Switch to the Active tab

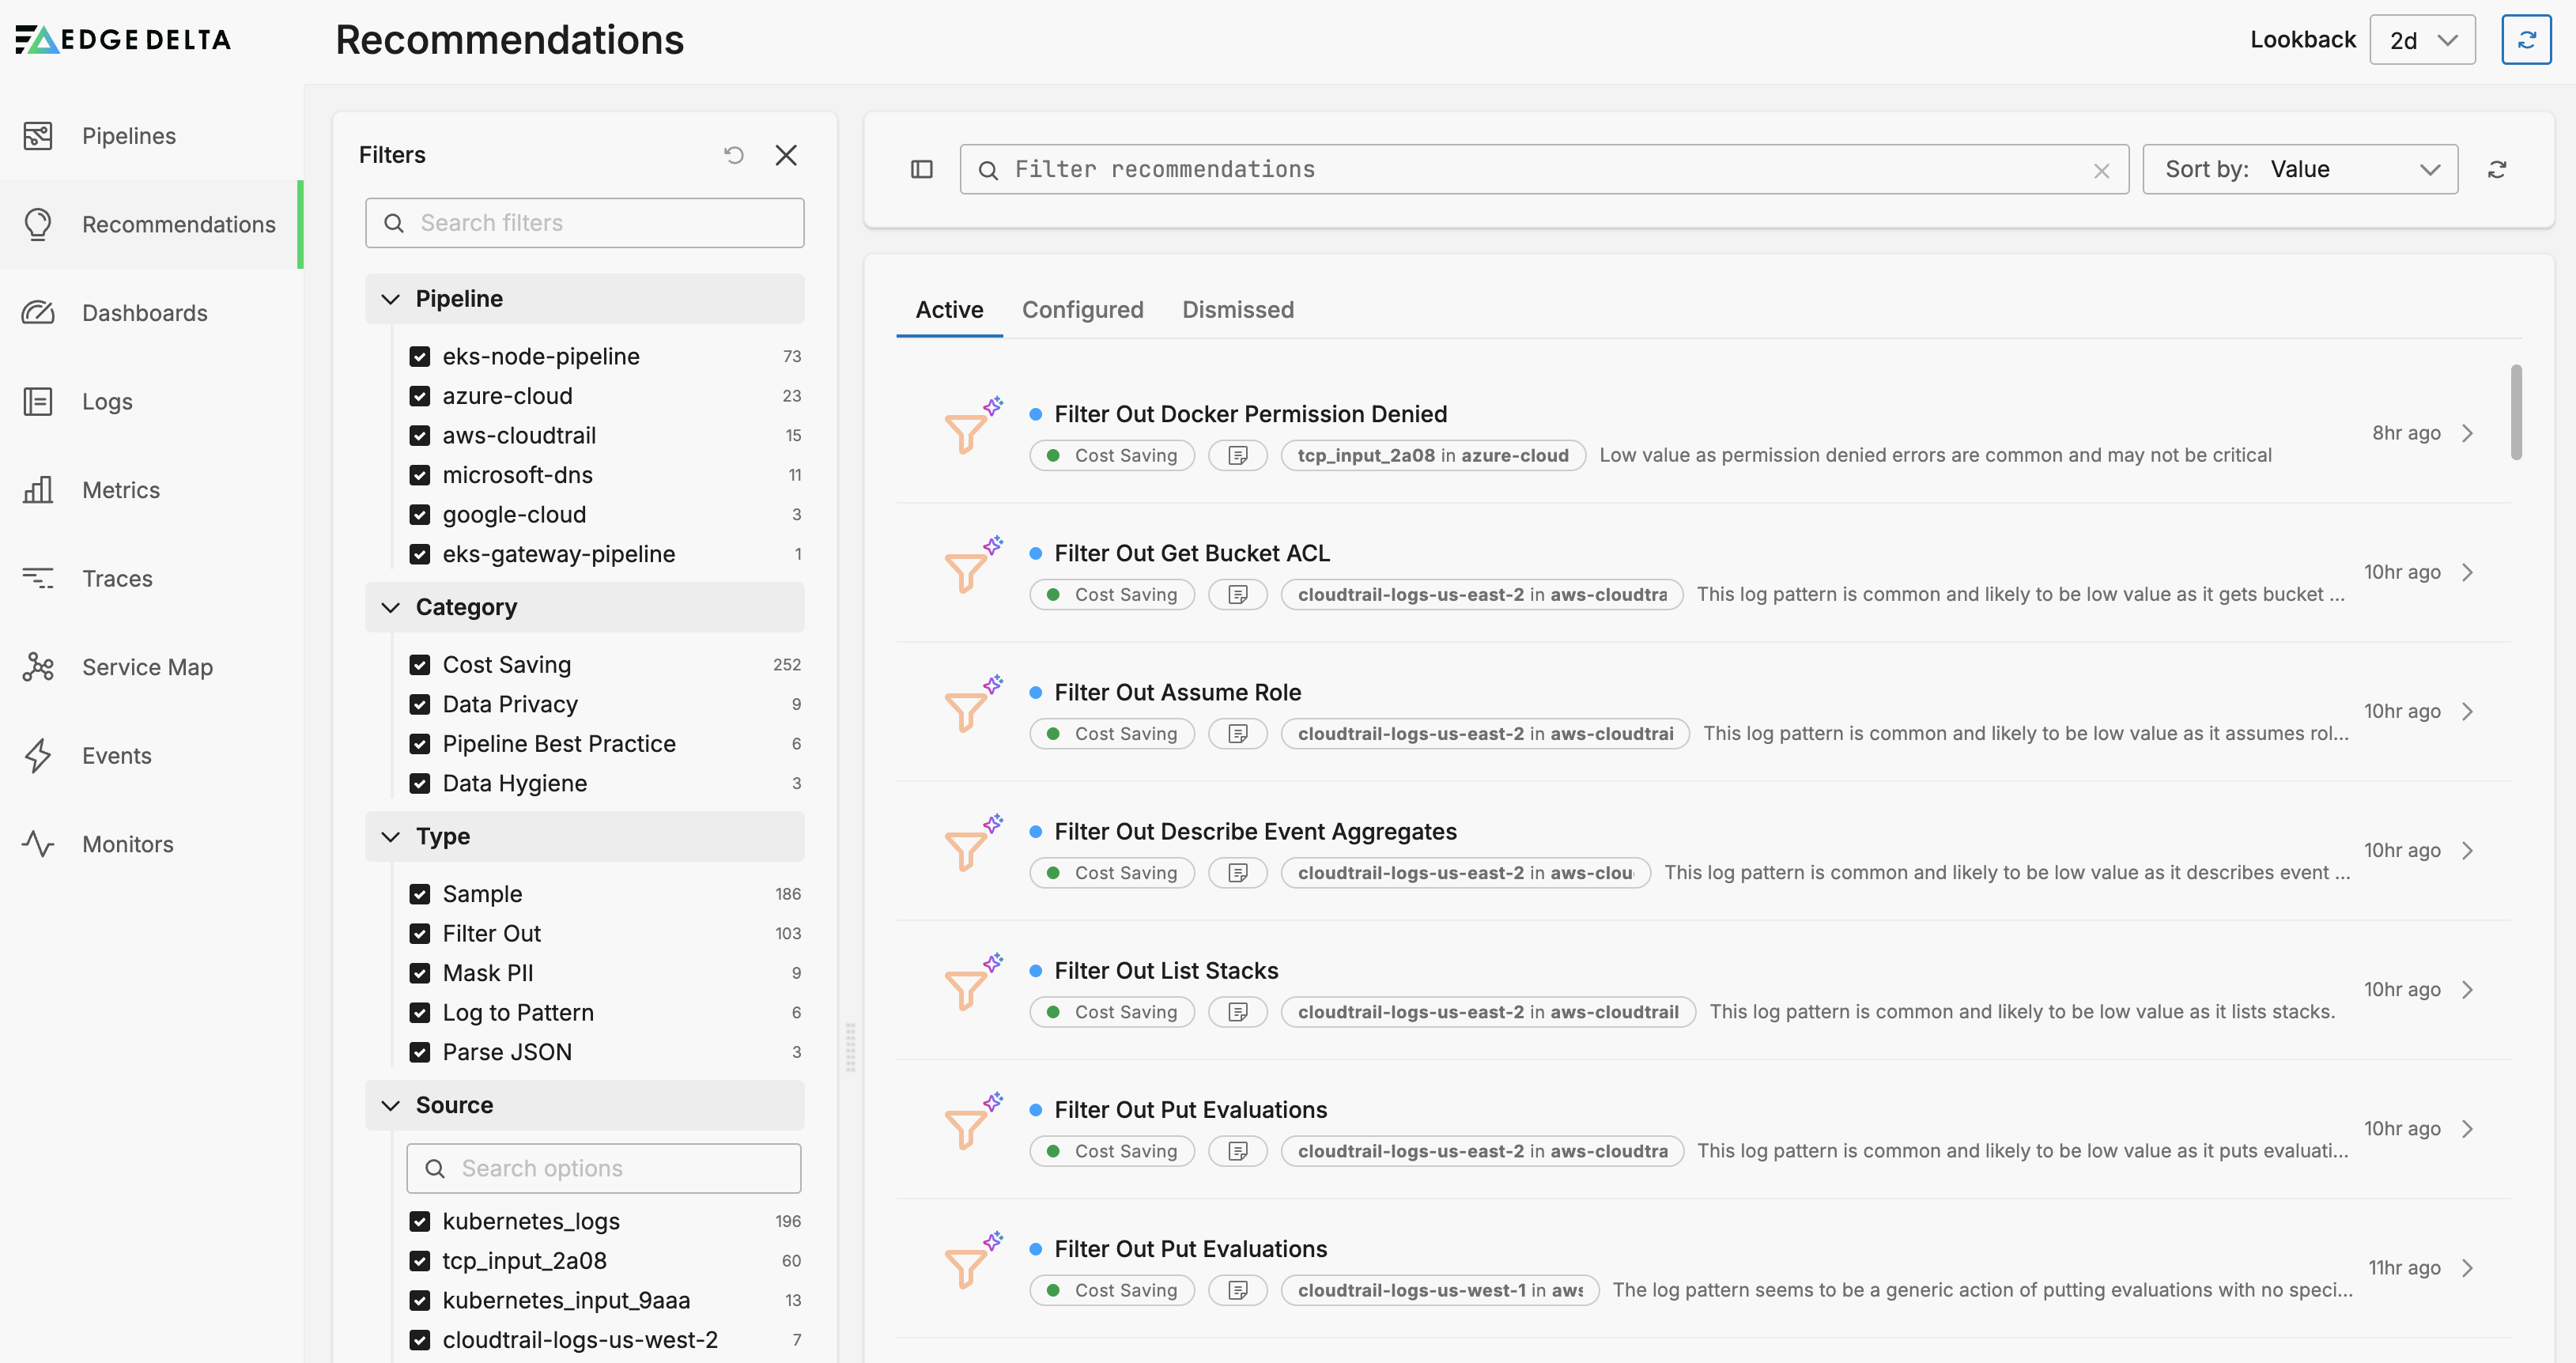point(949,310)
